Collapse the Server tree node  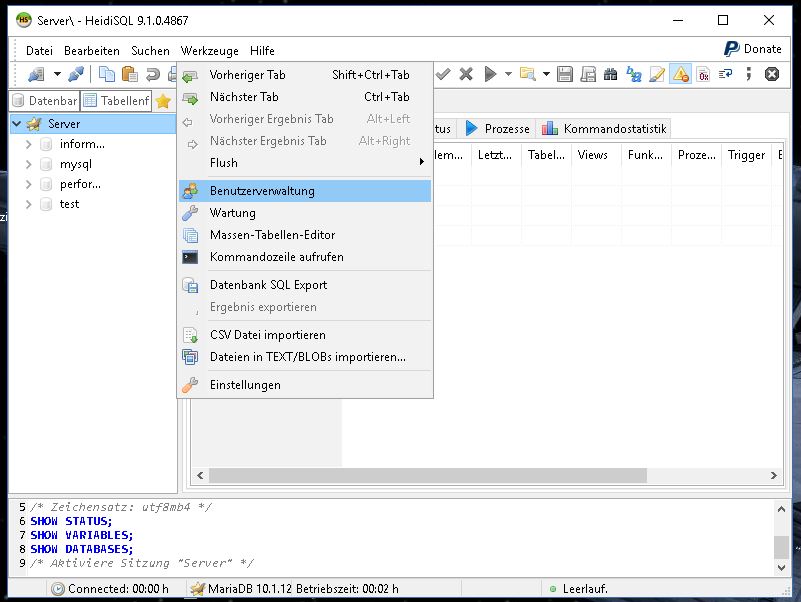coord(17,124)
